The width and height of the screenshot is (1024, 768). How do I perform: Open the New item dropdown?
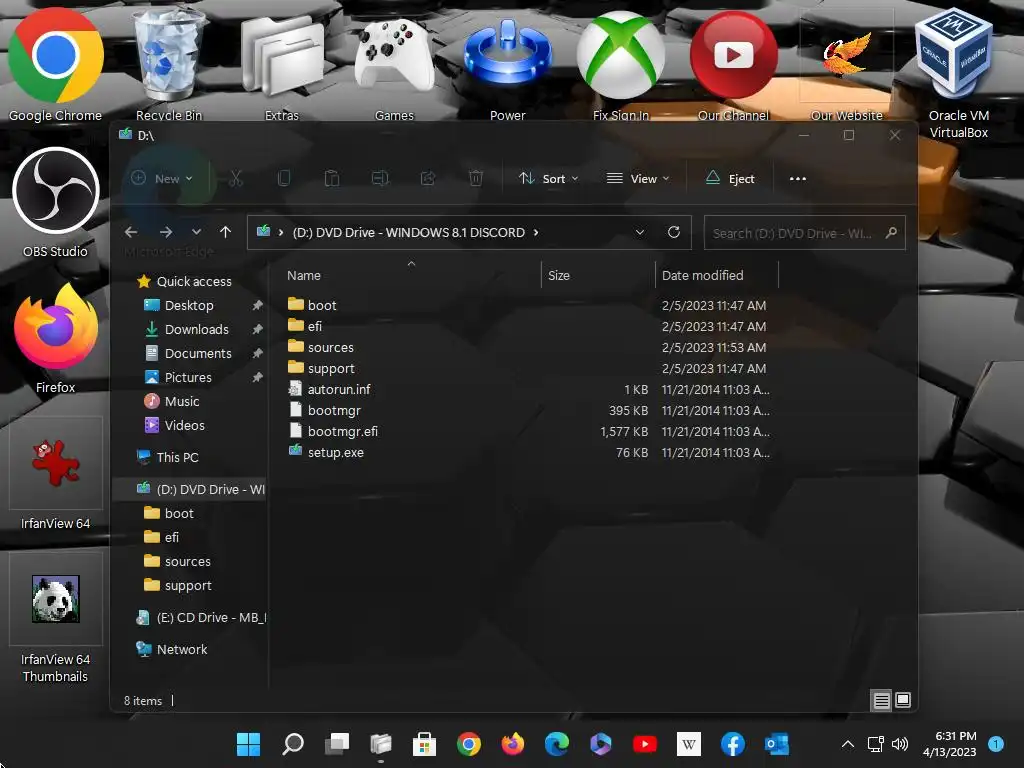click(162, 178)
